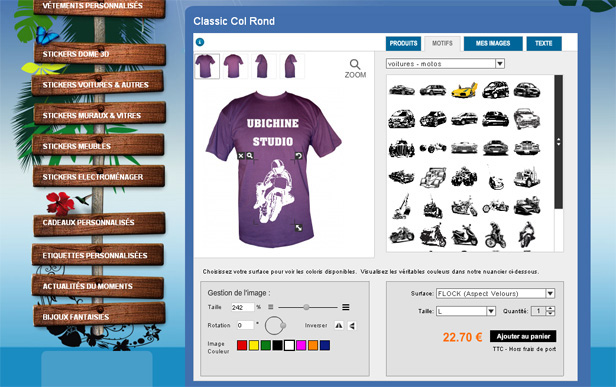The image size is (616, 387).
Task: Click the blue info icon
Action: point(200,42)
